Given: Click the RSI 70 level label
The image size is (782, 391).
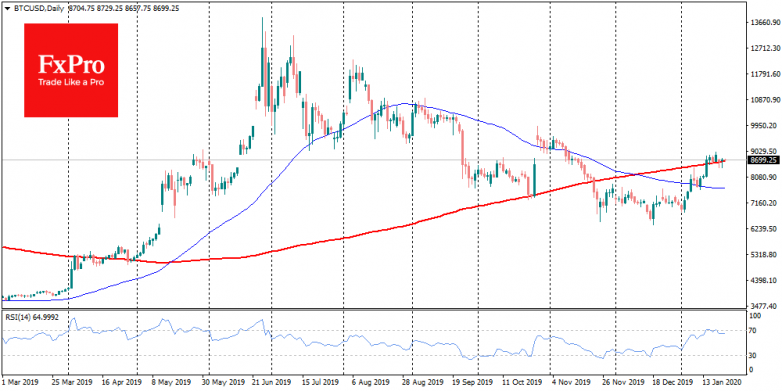Looking at the screenshot, I should [754, 331].
